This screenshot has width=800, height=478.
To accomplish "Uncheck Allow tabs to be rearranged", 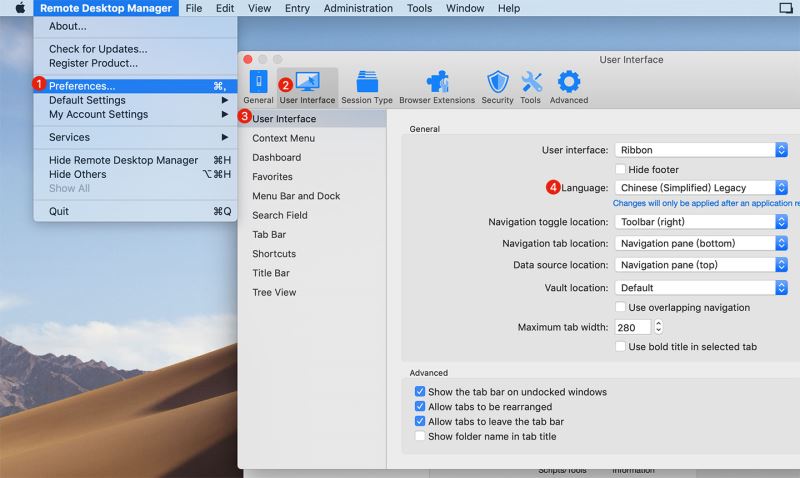I will (x=420, y=406).
